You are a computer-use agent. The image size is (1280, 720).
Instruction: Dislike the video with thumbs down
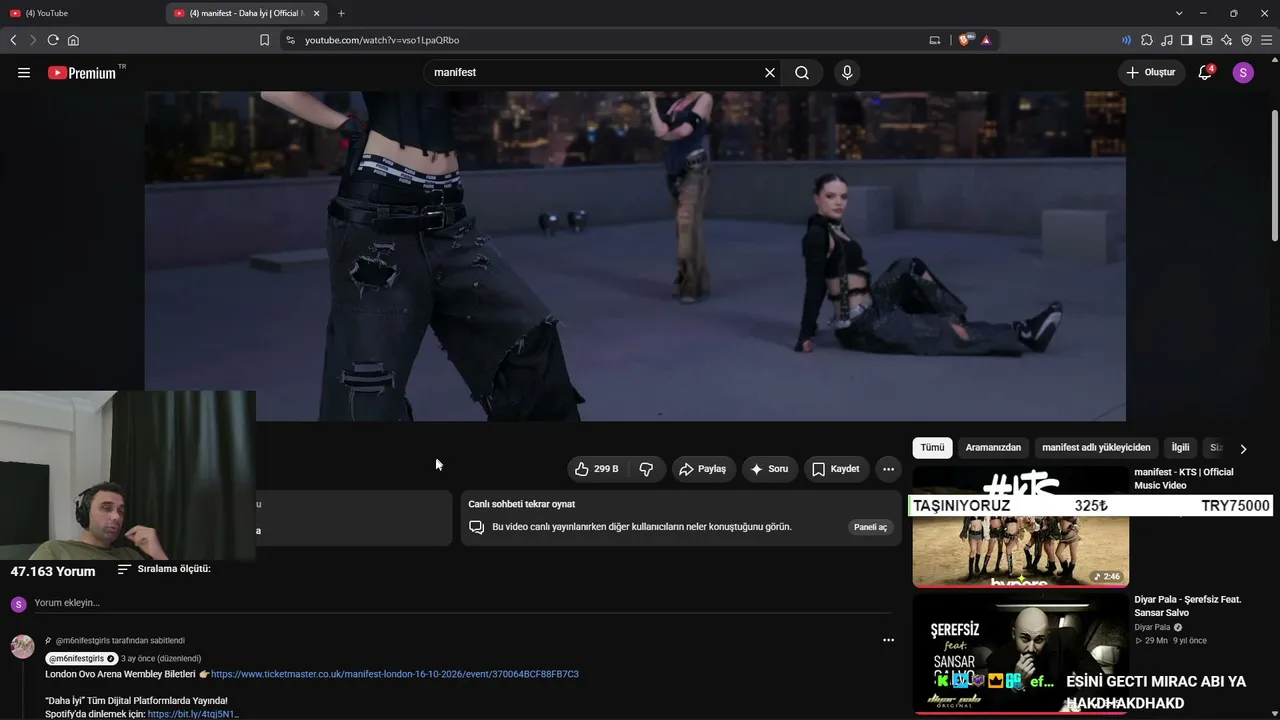coord(646,469)
